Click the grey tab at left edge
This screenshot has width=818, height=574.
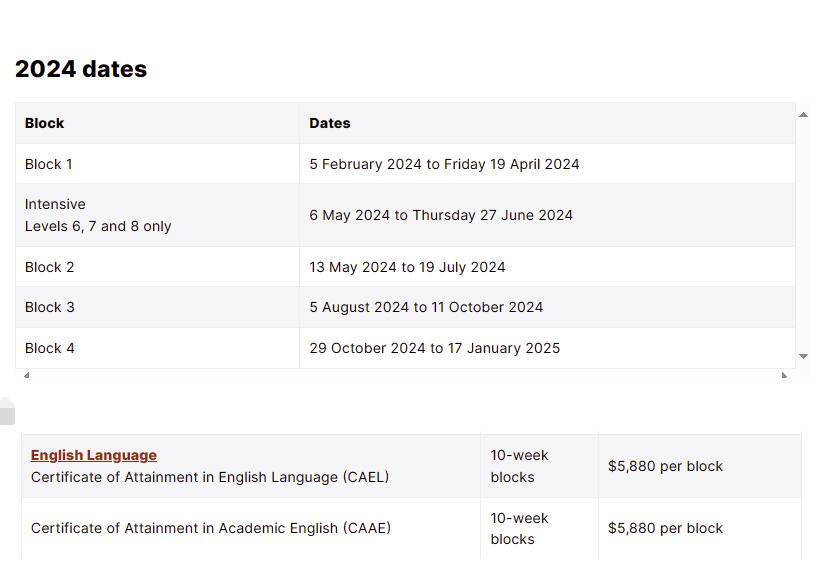(x=7, y=411)
